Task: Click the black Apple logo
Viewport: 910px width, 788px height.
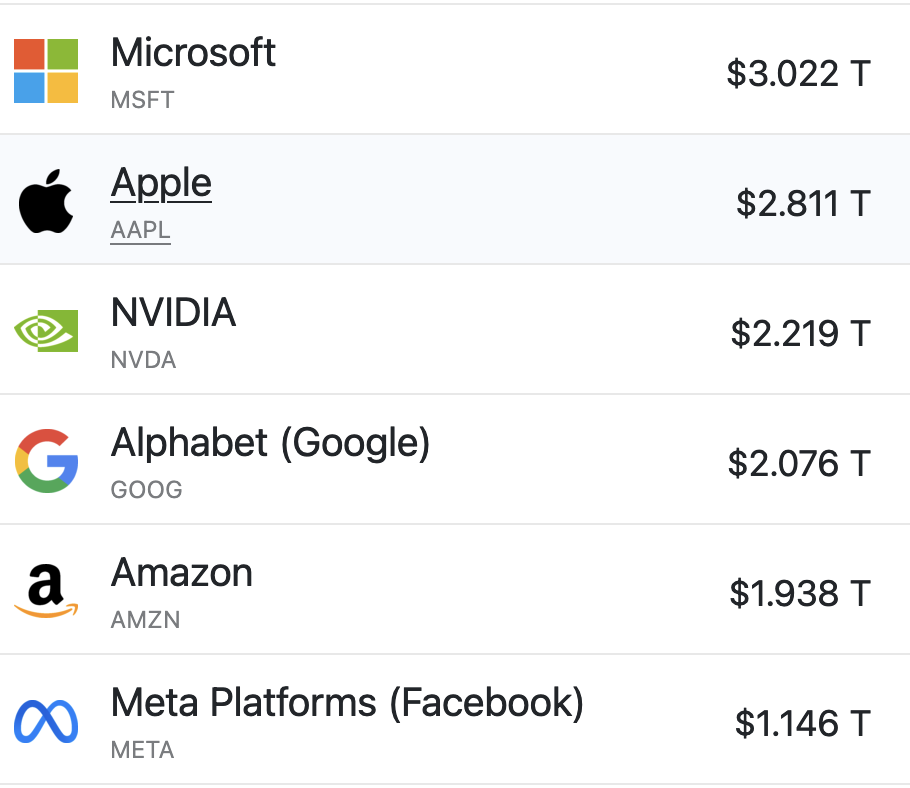Action: (x=46, y=201)
